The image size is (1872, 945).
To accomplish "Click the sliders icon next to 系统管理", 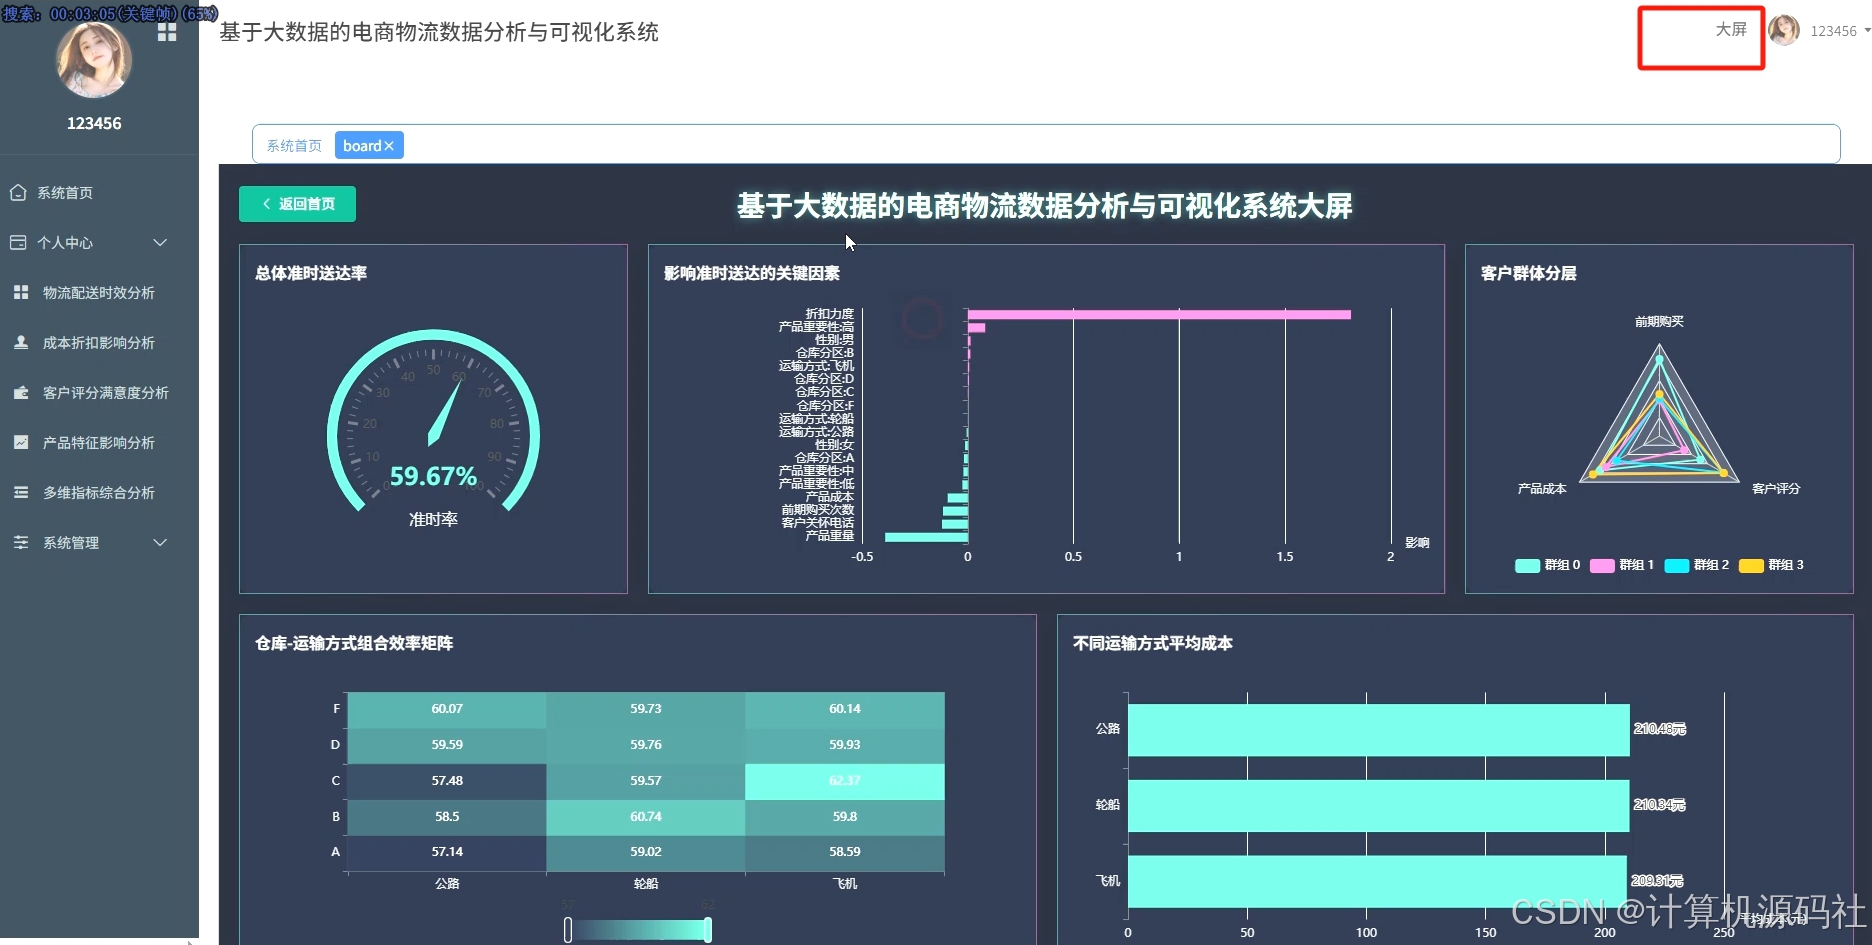I will tap(20, 542).
